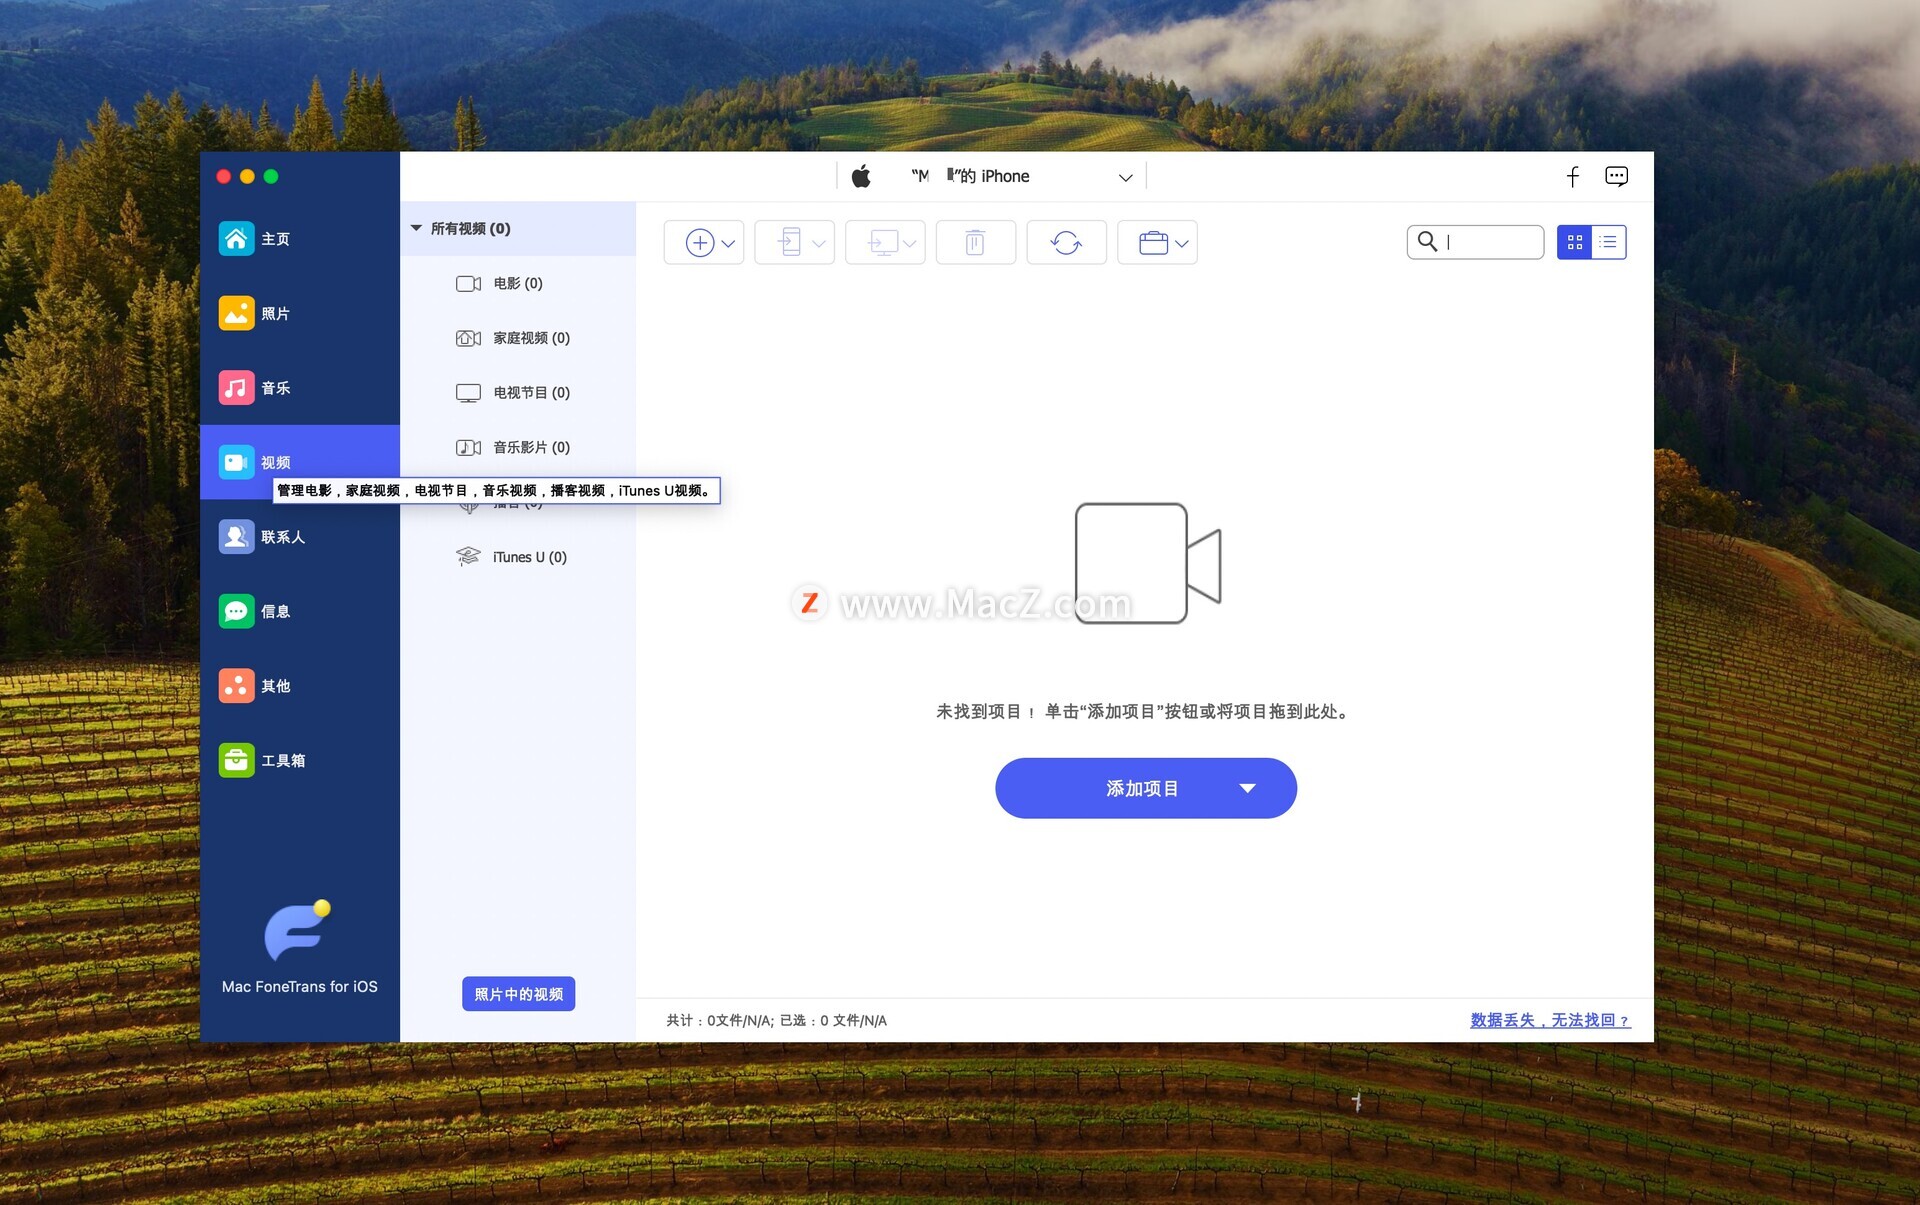Click the toolbox briefcase toolbar icon
The image size is (1920, 1205).
click(1153, 243)
